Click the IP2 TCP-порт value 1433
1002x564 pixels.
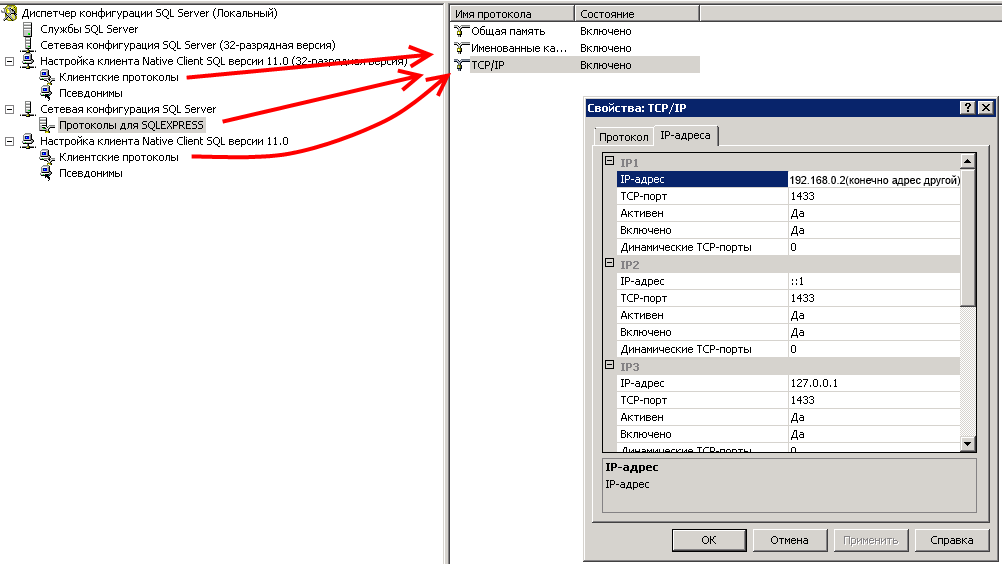pyautogui.click(x=874, y=298)
